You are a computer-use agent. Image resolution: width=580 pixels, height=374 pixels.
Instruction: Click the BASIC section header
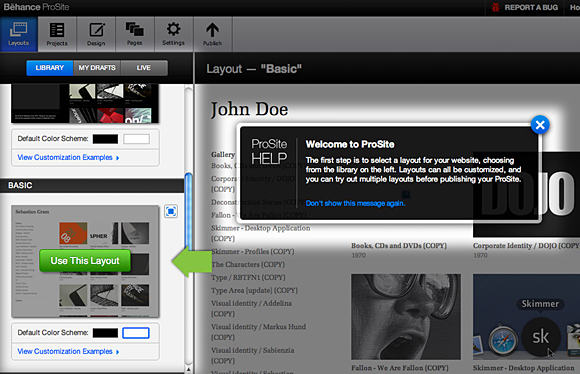pyautogui.click(x=92, y=185)
